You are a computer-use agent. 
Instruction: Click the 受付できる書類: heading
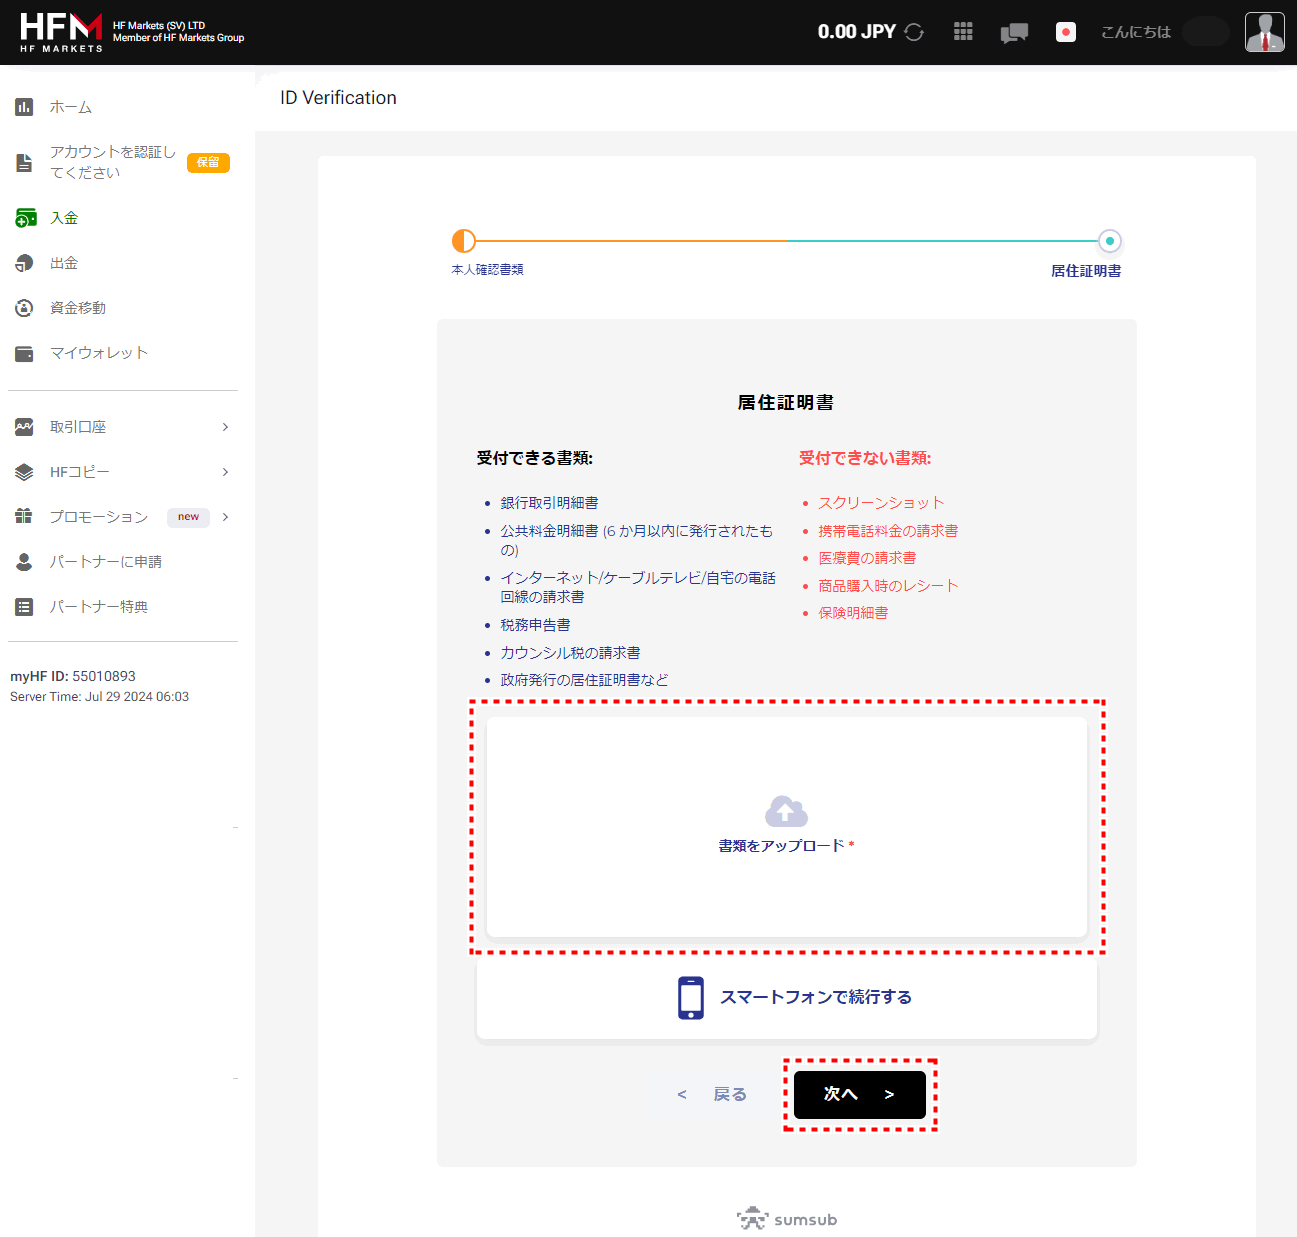pos(535,458)
